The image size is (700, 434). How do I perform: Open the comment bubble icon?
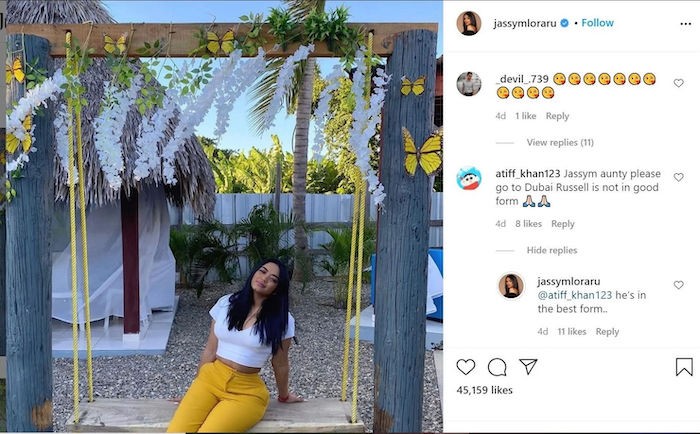(x=497, y=367)
